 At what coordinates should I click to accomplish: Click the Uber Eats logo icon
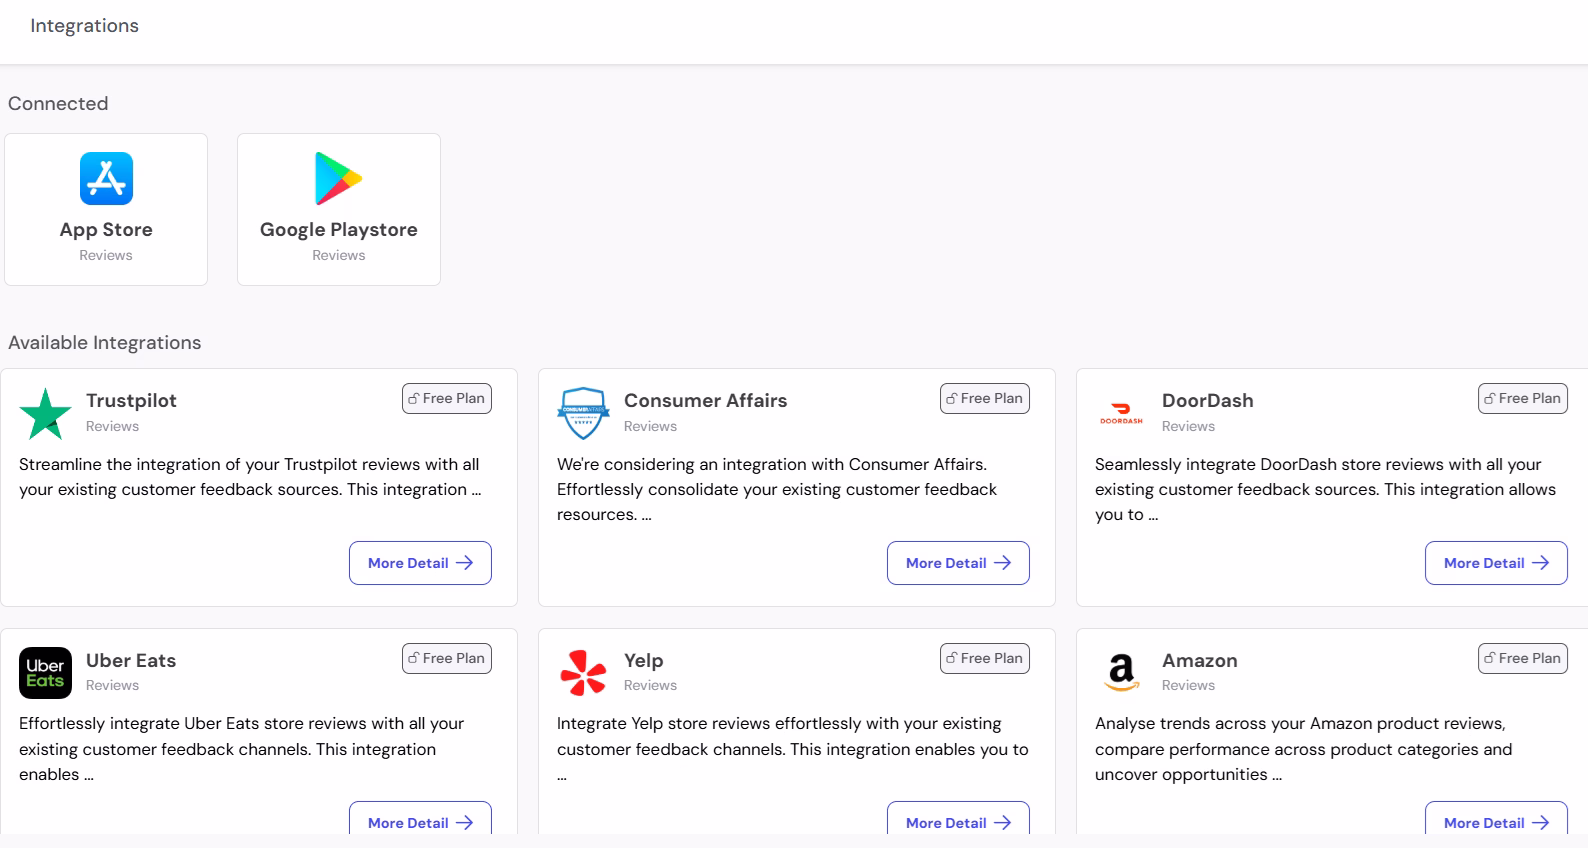(45, 673)
